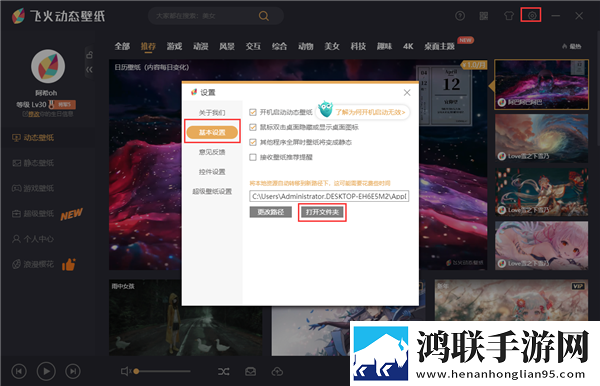Skip to the next wallpaper
Viewport: 600px width, 386px height.
point(73,371)
